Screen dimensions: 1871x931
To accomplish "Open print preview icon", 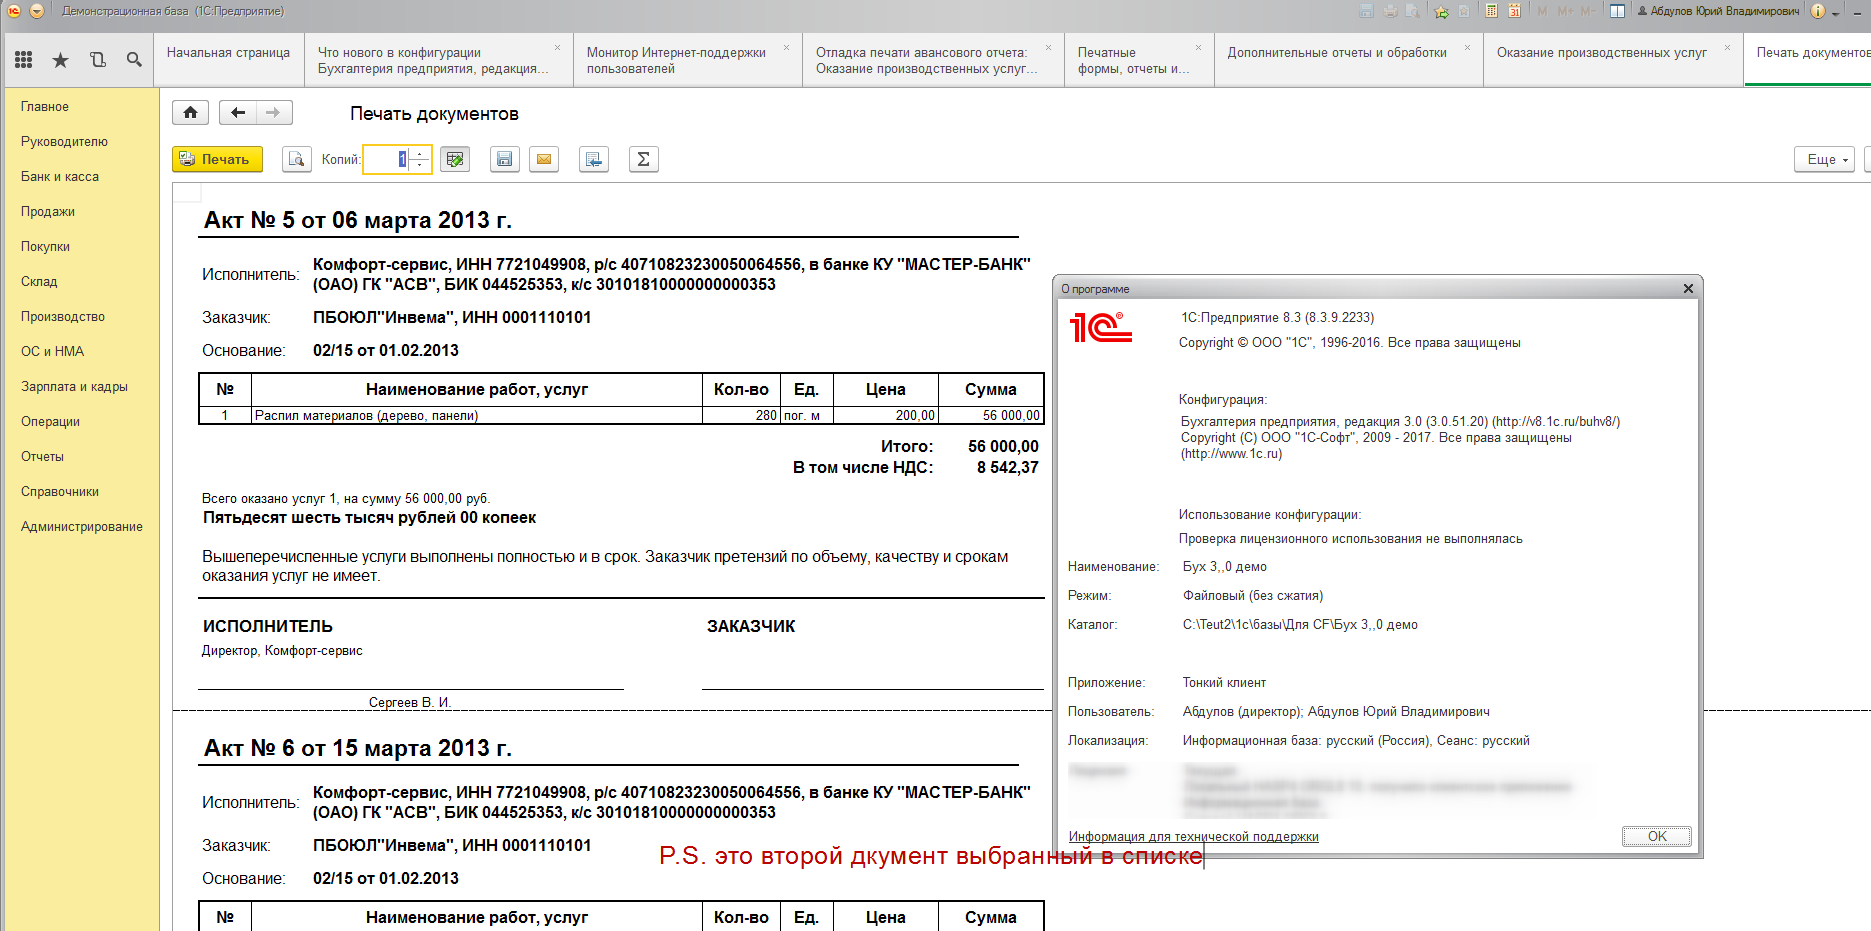I will (296, 159).
